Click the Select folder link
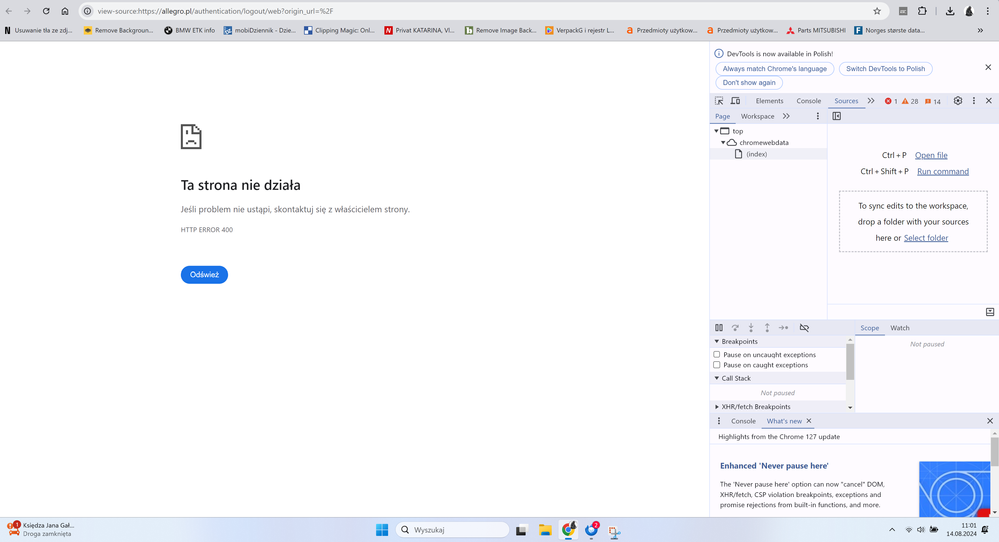 (925, 238)
